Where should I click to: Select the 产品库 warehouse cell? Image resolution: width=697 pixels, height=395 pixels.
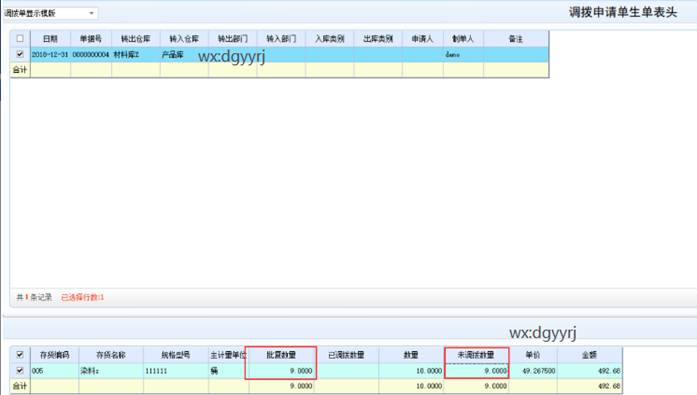click(x=184, y=55)
